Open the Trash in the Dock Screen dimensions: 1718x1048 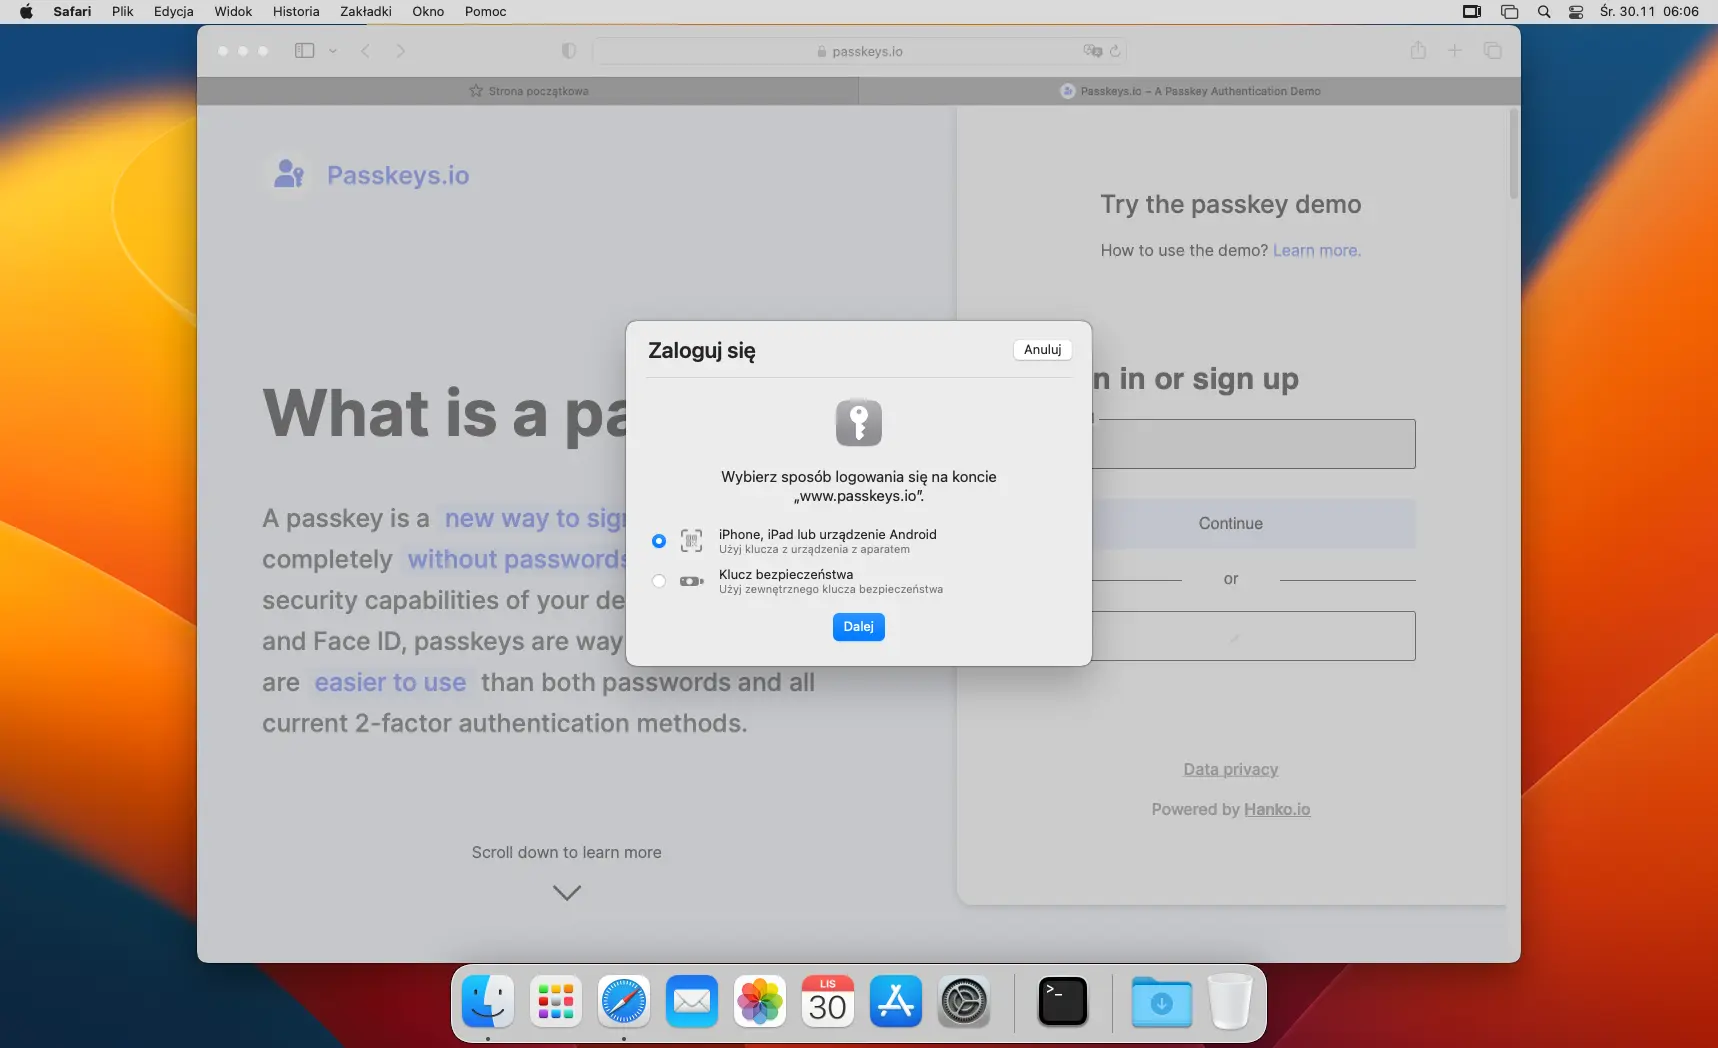1230,1001
